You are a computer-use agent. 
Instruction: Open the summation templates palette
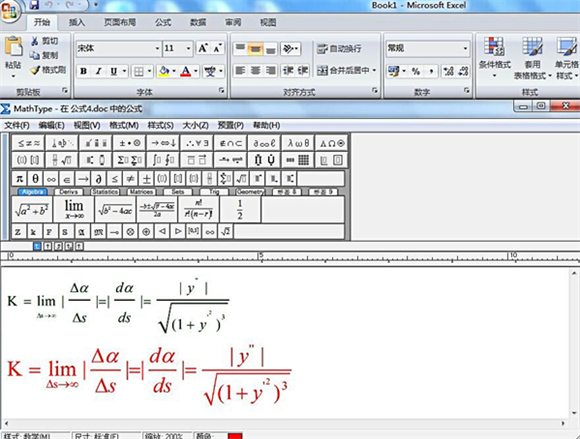click(129, 160)
